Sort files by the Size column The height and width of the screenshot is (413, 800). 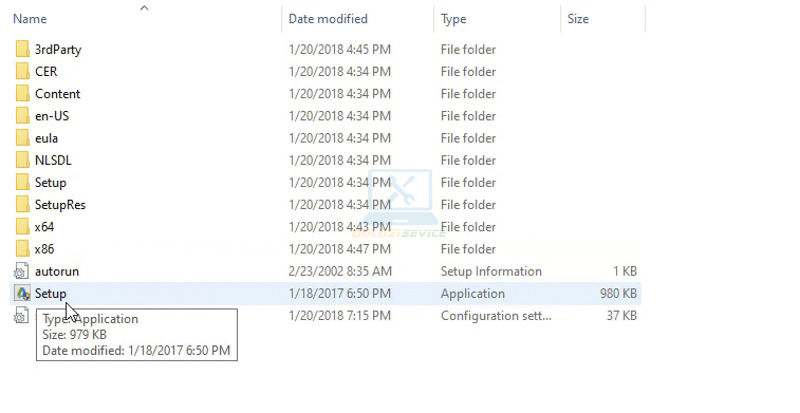(578, 19)
